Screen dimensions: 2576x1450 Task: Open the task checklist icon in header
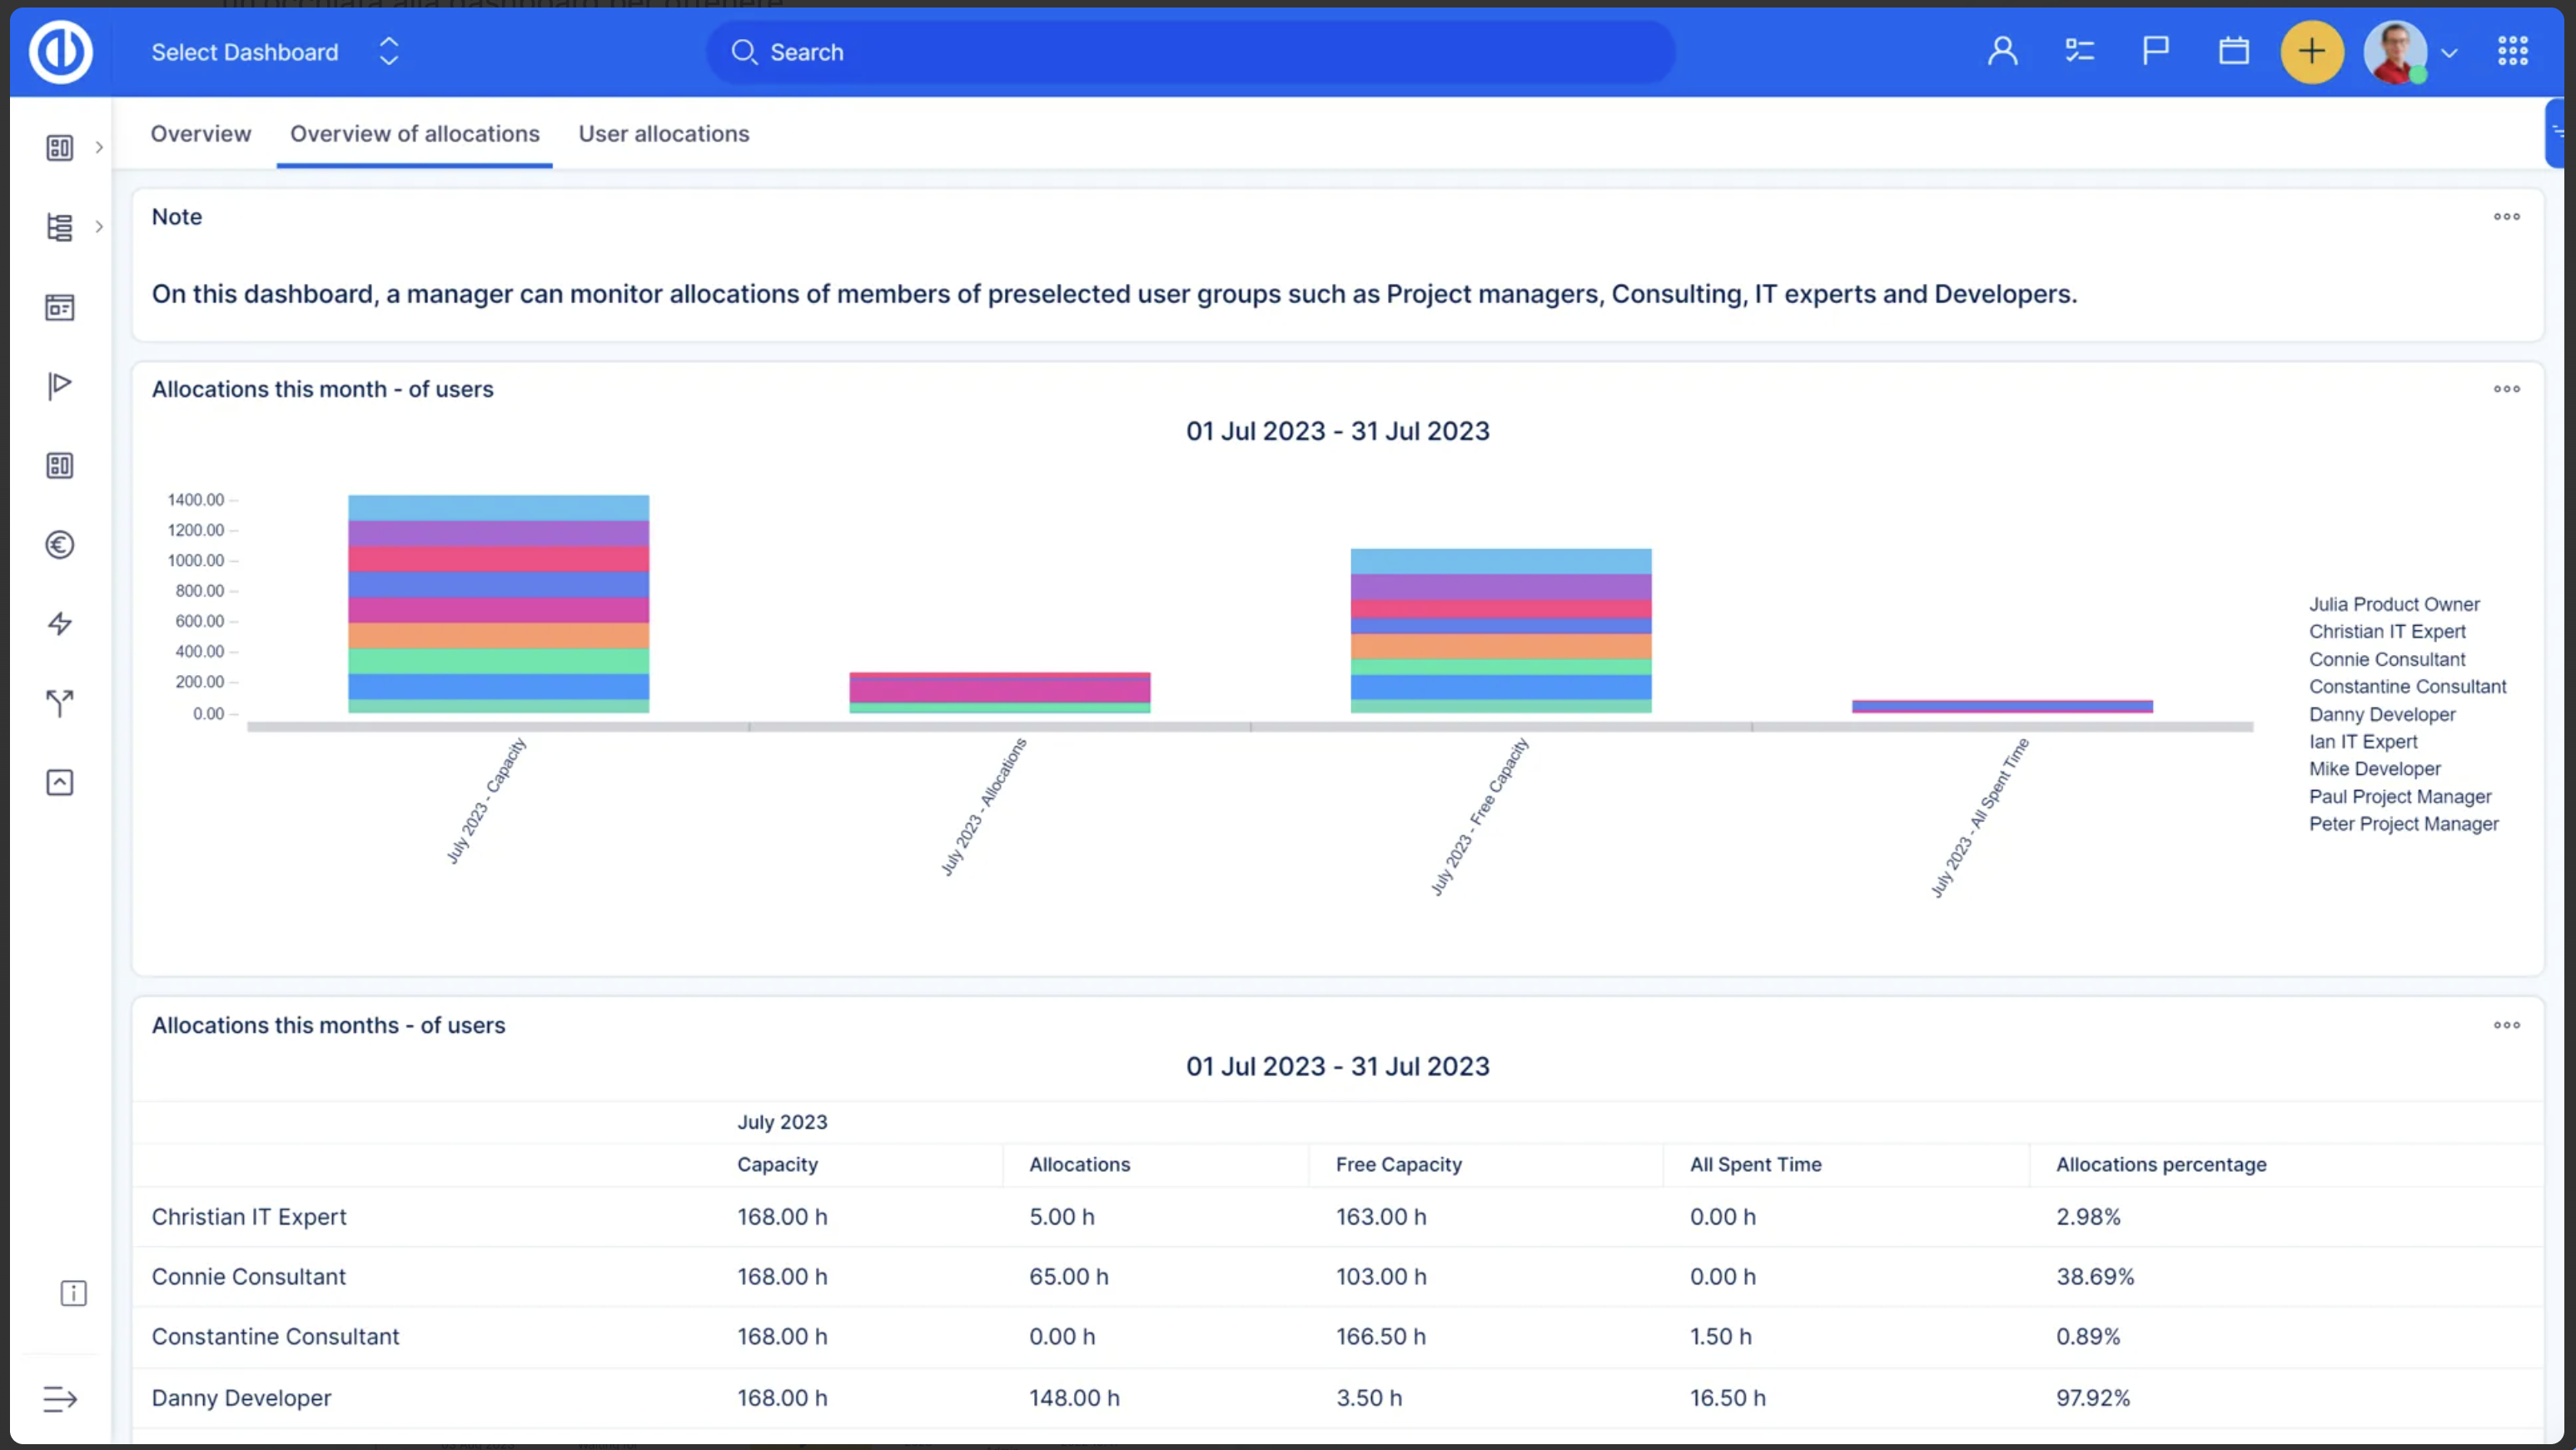[2080, 51]
